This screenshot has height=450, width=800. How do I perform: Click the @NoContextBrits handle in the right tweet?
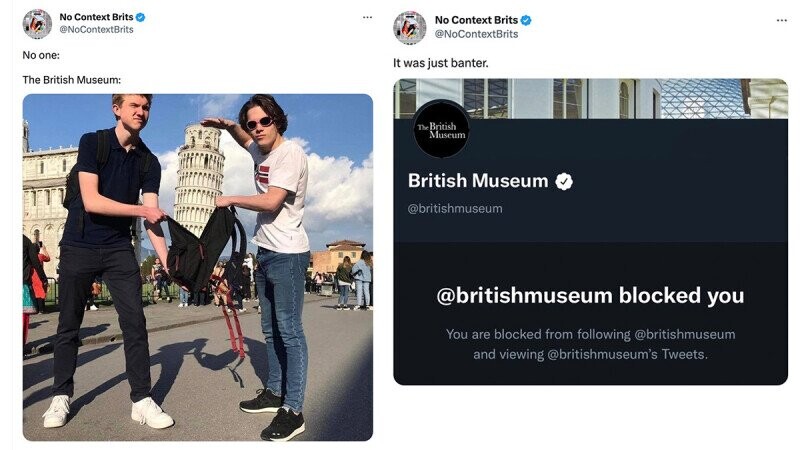point(476,34)
